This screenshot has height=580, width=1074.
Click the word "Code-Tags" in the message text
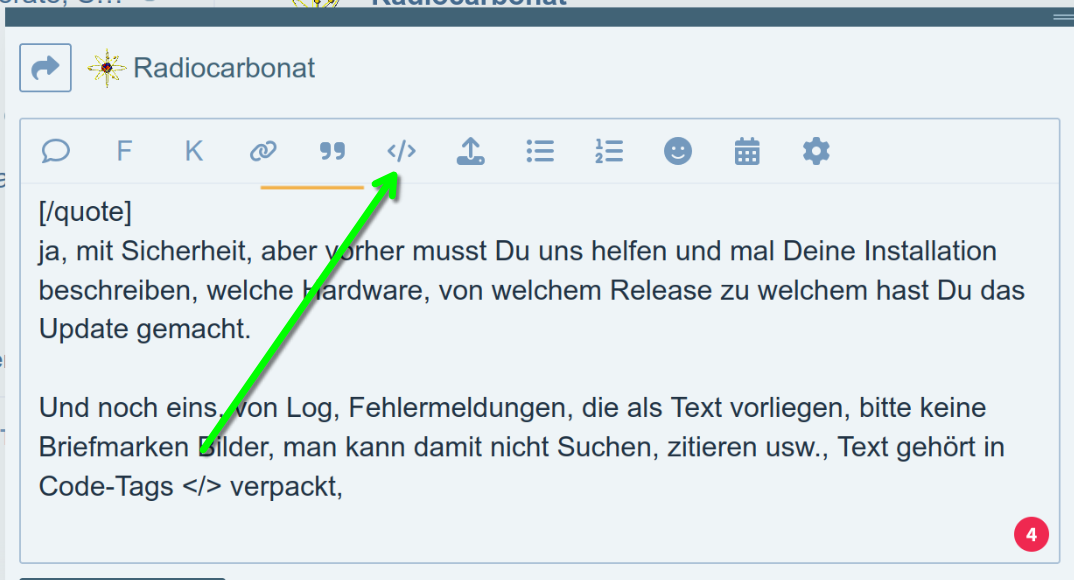click(x=106, y=486)
